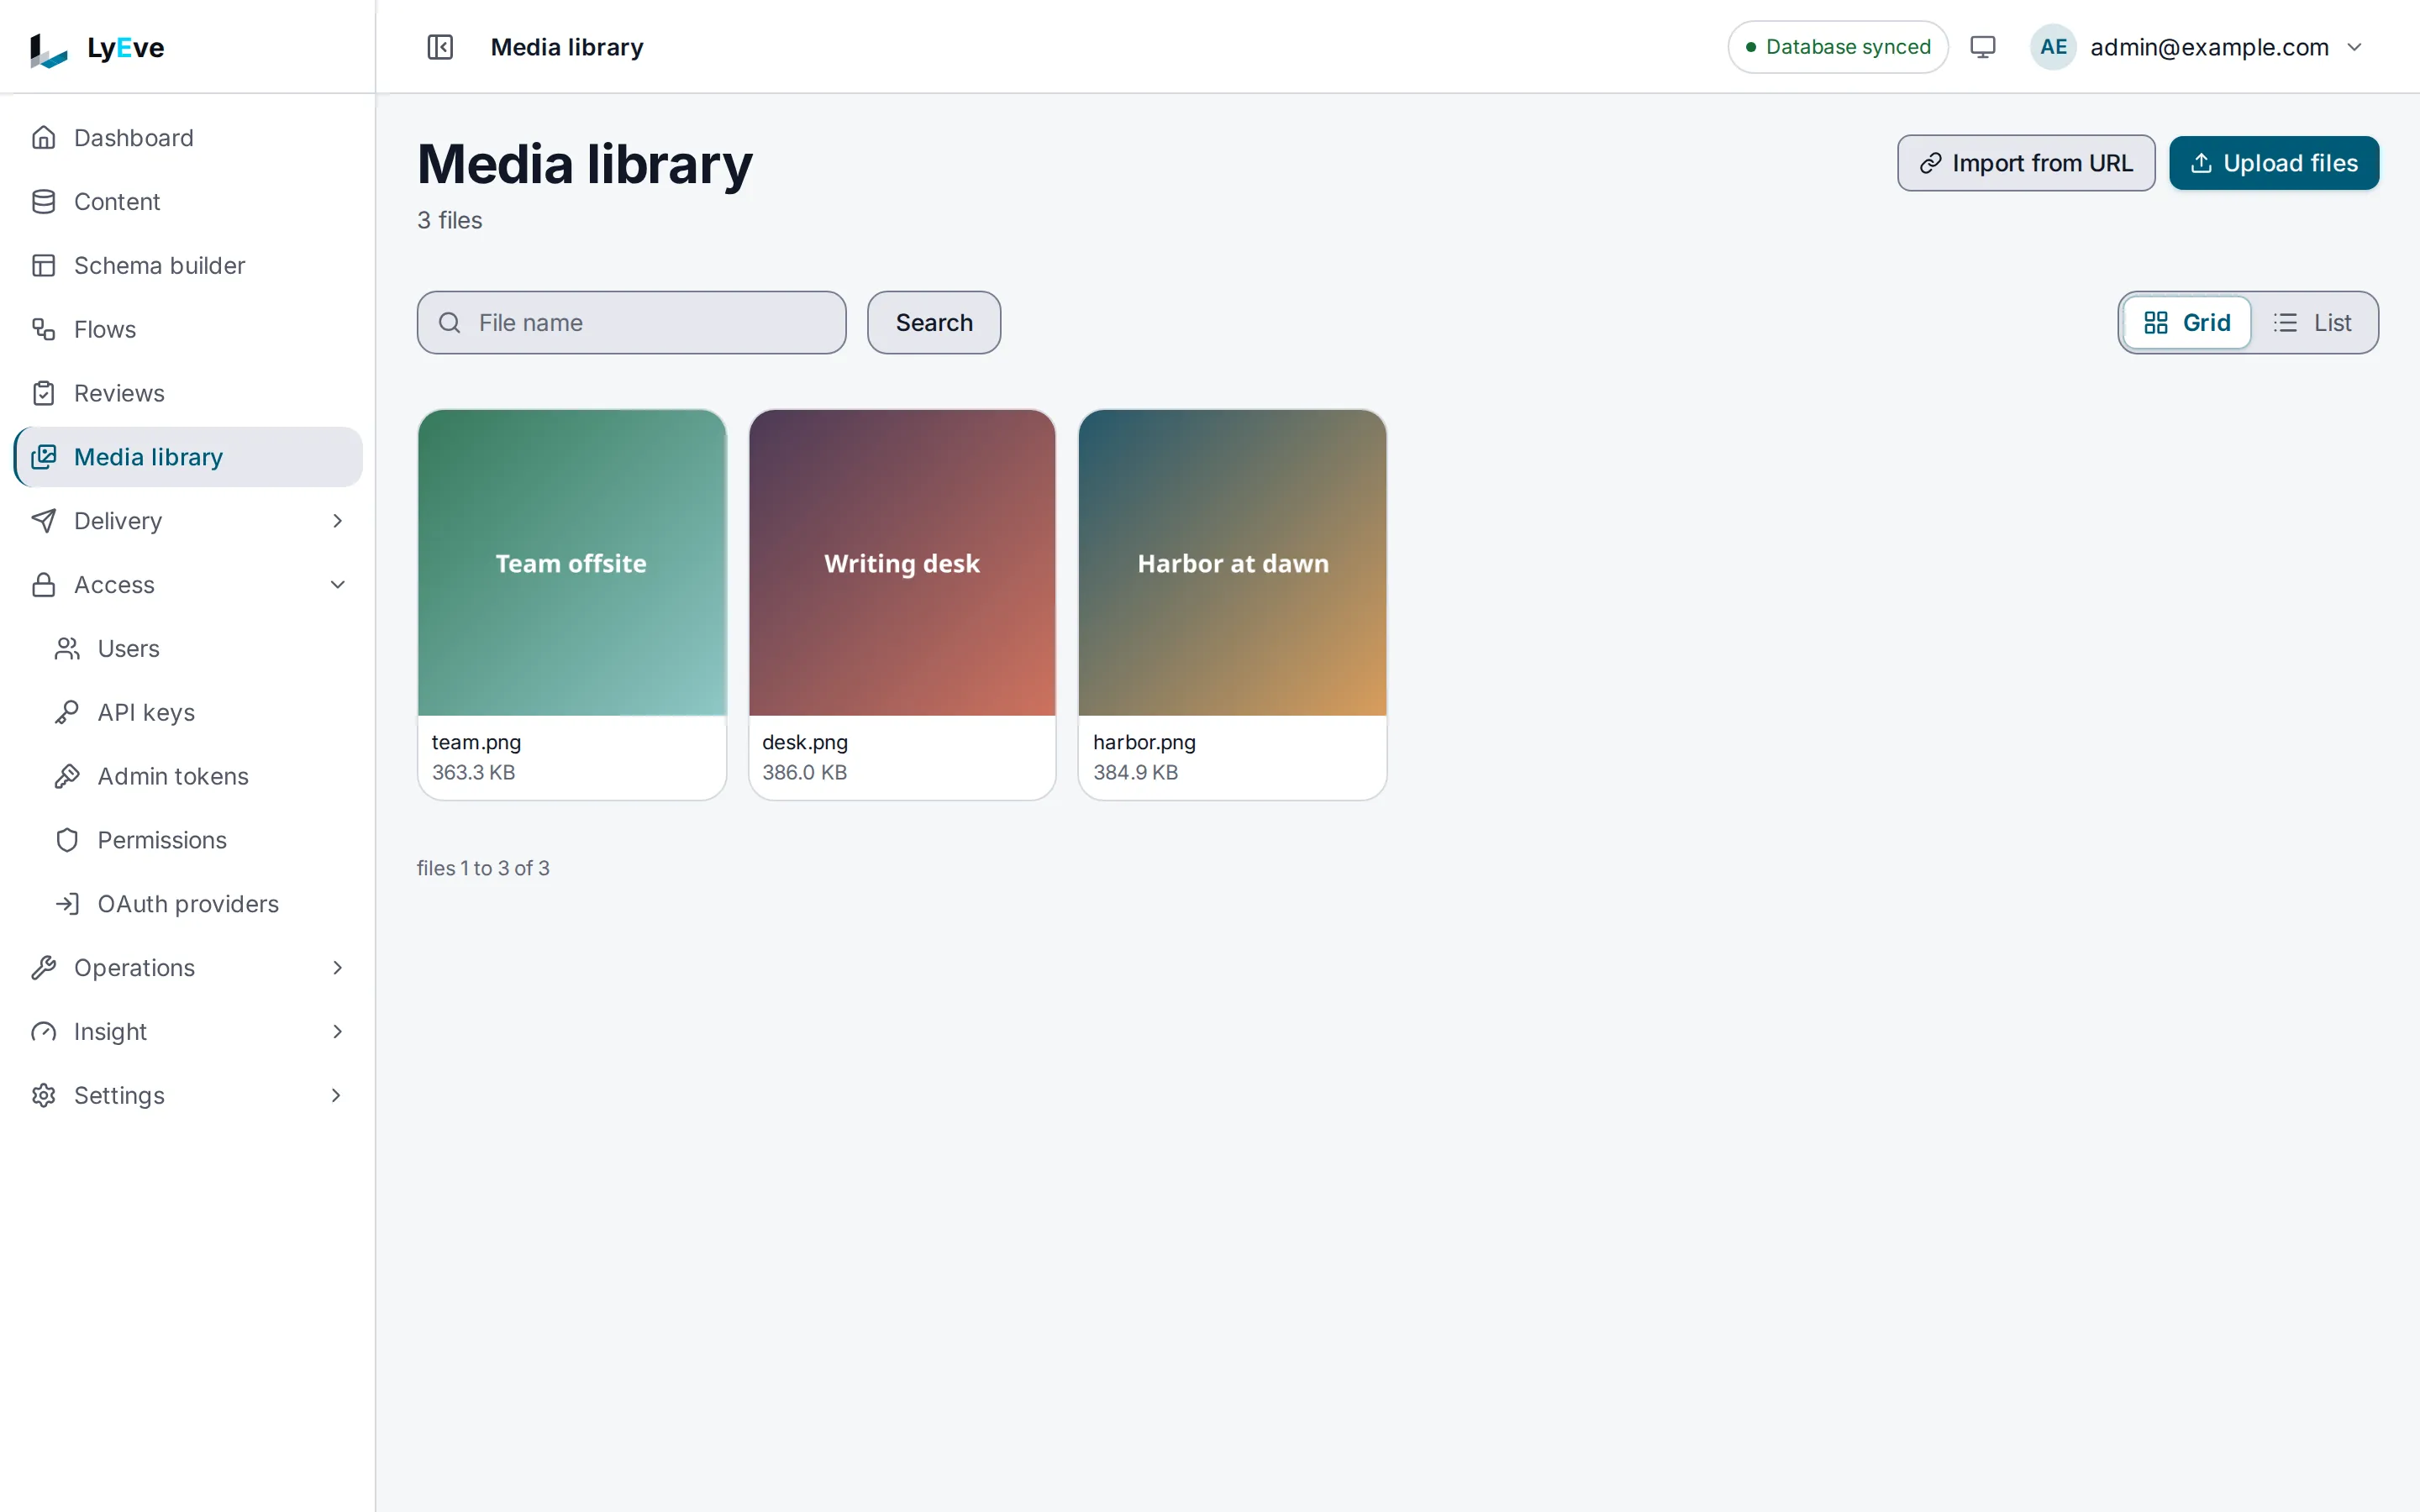Open OAuth providers under Access
2420x1512 pixels.
point(200,905)
